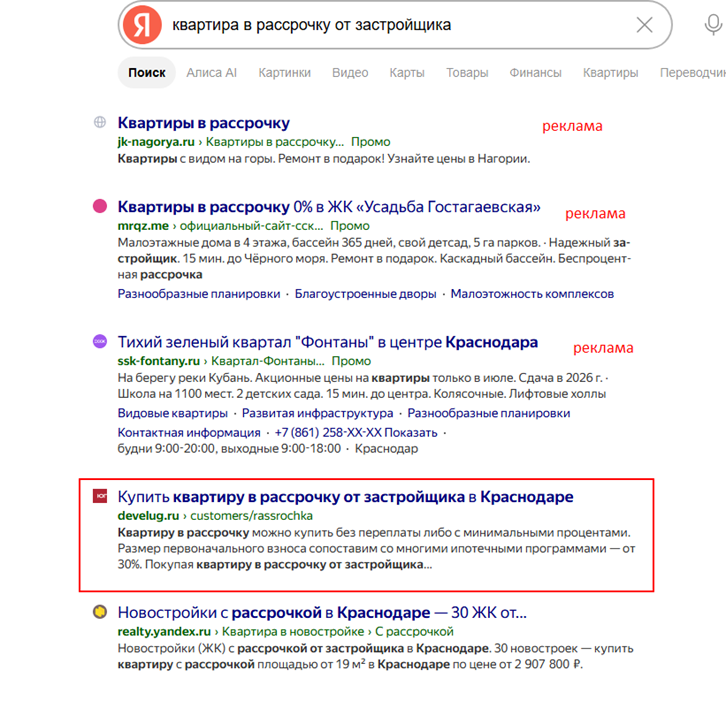This screenshot has height=701, width=726.
Task: Select the Квартиры tab
Action: click(x=610, y=73)
